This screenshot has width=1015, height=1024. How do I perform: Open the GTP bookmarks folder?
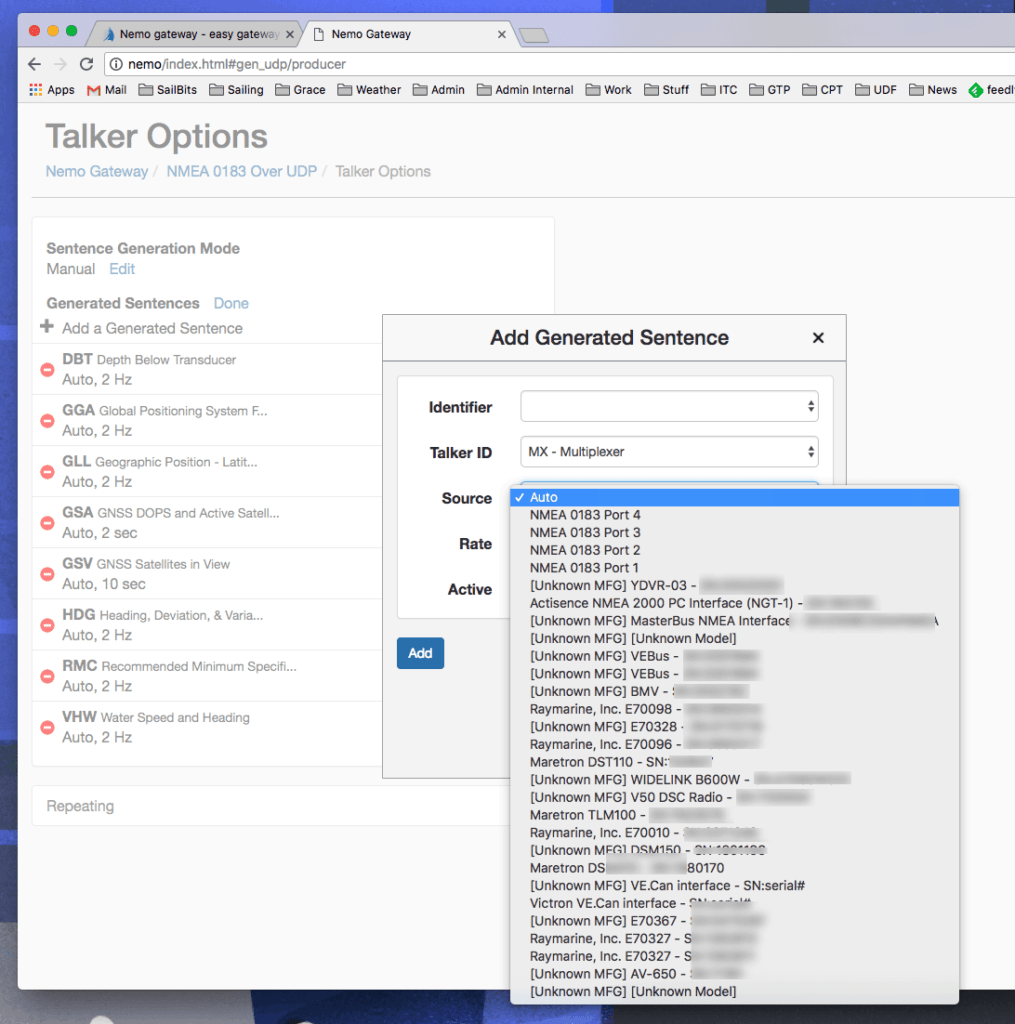tap(770, 89)
